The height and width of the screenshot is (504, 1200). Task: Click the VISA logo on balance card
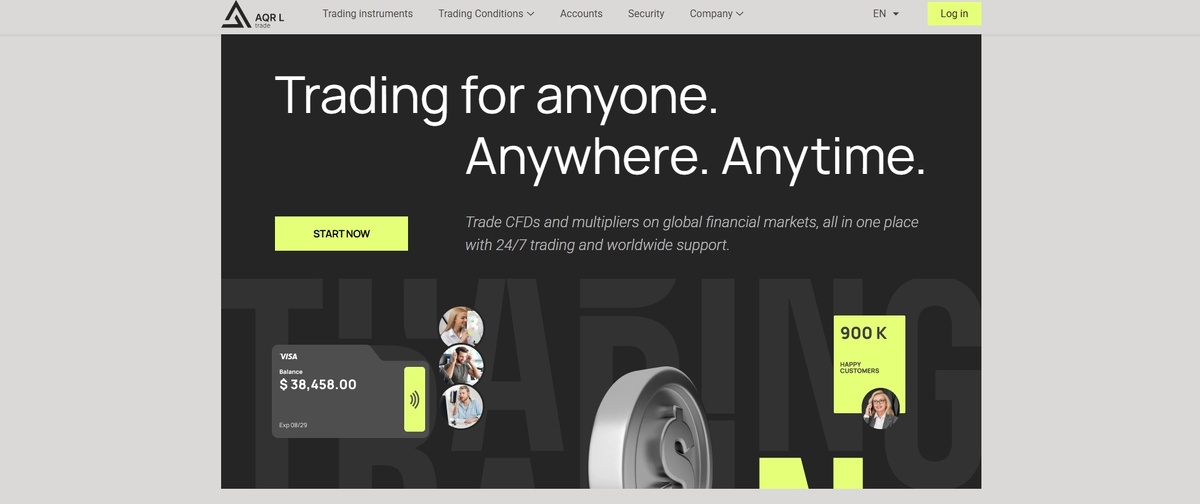tap(288, 356)
